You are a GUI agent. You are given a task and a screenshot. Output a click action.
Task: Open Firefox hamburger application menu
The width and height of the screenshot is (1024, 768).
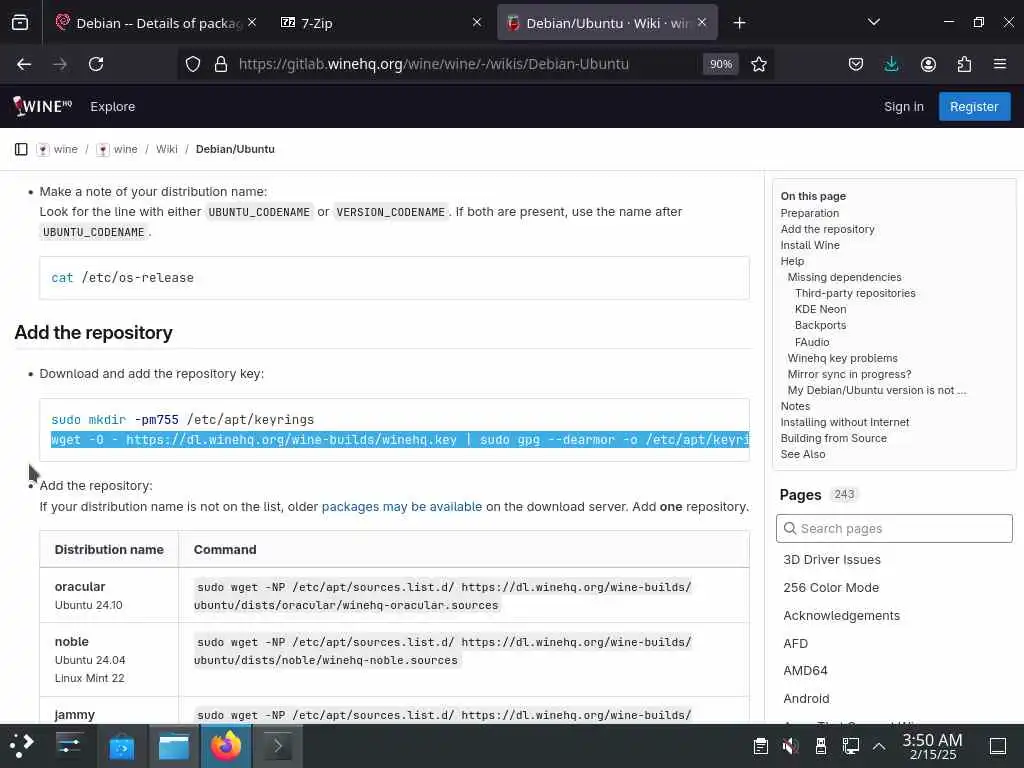point(1000,64)
